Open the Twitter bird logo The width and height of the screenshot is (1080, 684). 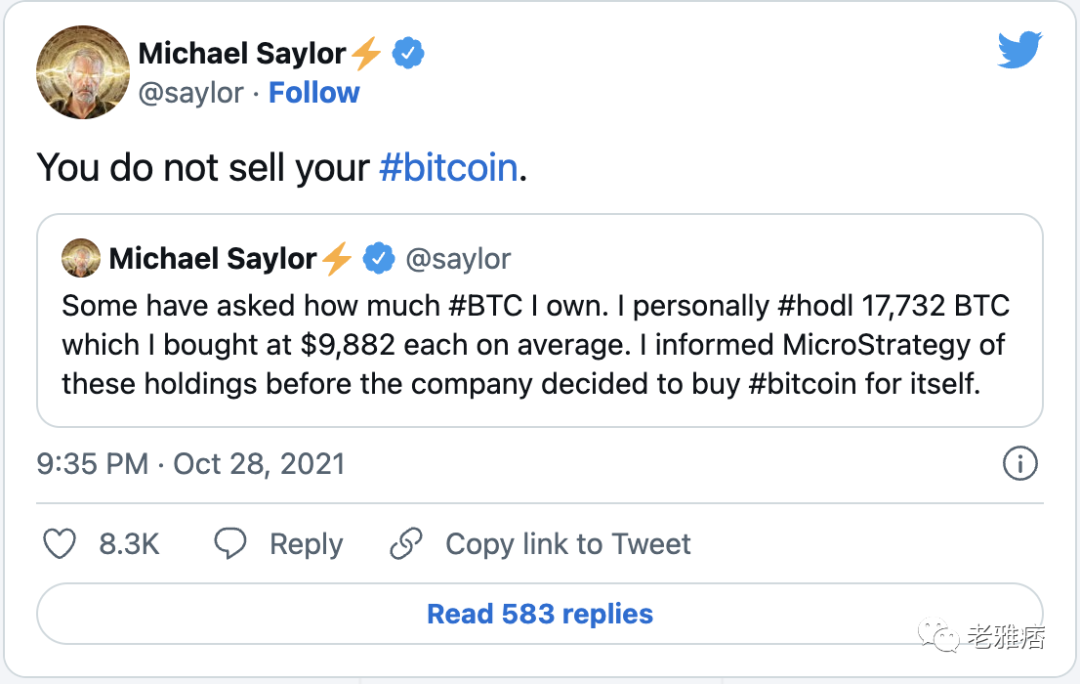pos(1020,50)
